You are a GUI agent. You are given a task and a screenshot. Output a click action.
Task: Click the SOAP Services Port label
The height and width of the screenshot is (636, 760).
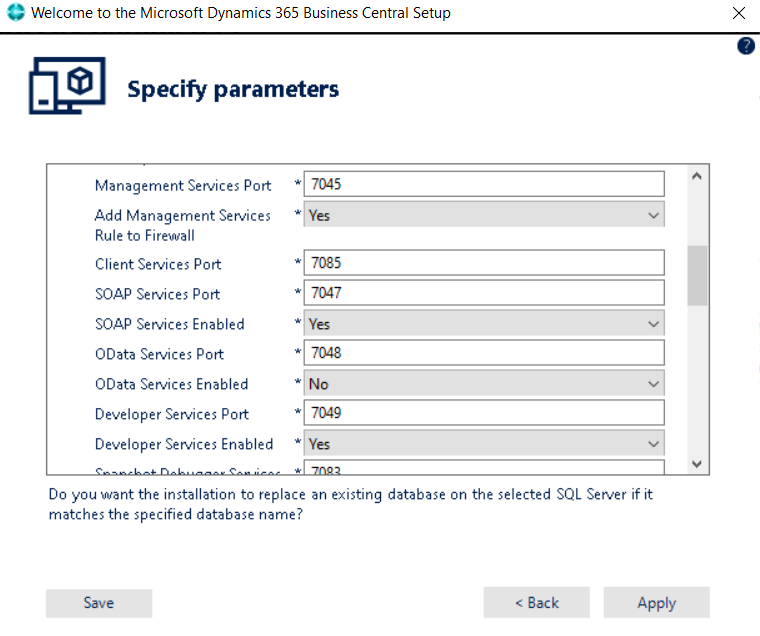click(158, 294)
